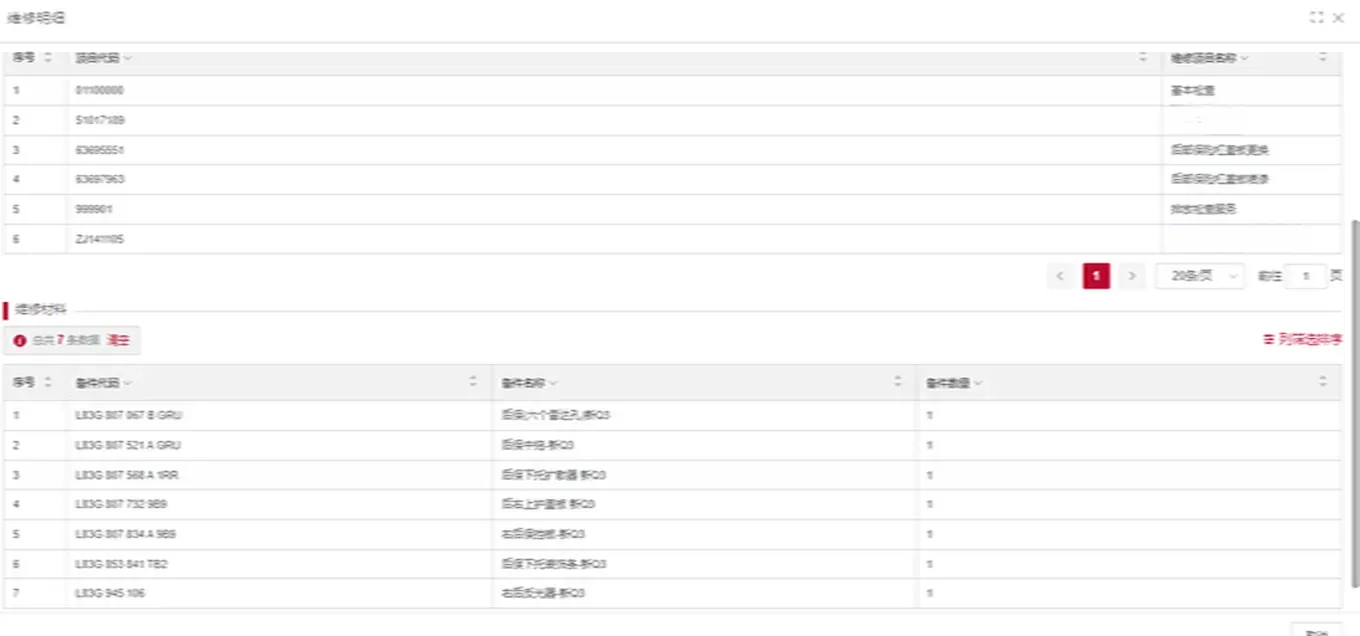
Task: Open the 维修项目名称 column filter chevron
Action: (x=1244, y=58)
